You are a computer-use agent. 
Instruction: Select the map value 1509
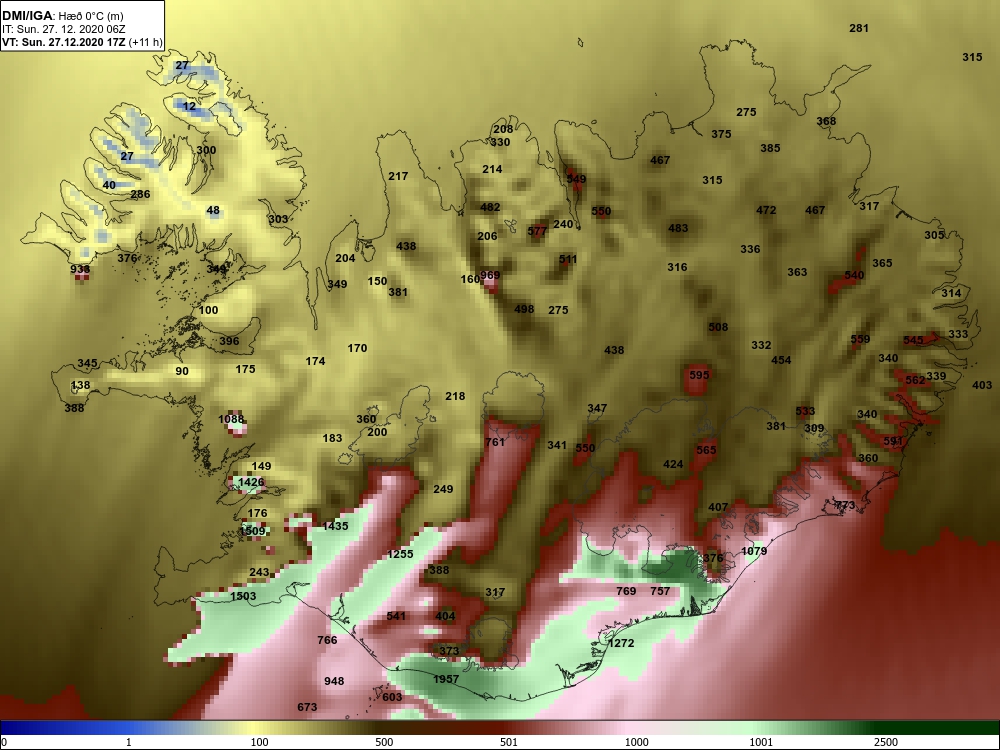coord(253,531)
